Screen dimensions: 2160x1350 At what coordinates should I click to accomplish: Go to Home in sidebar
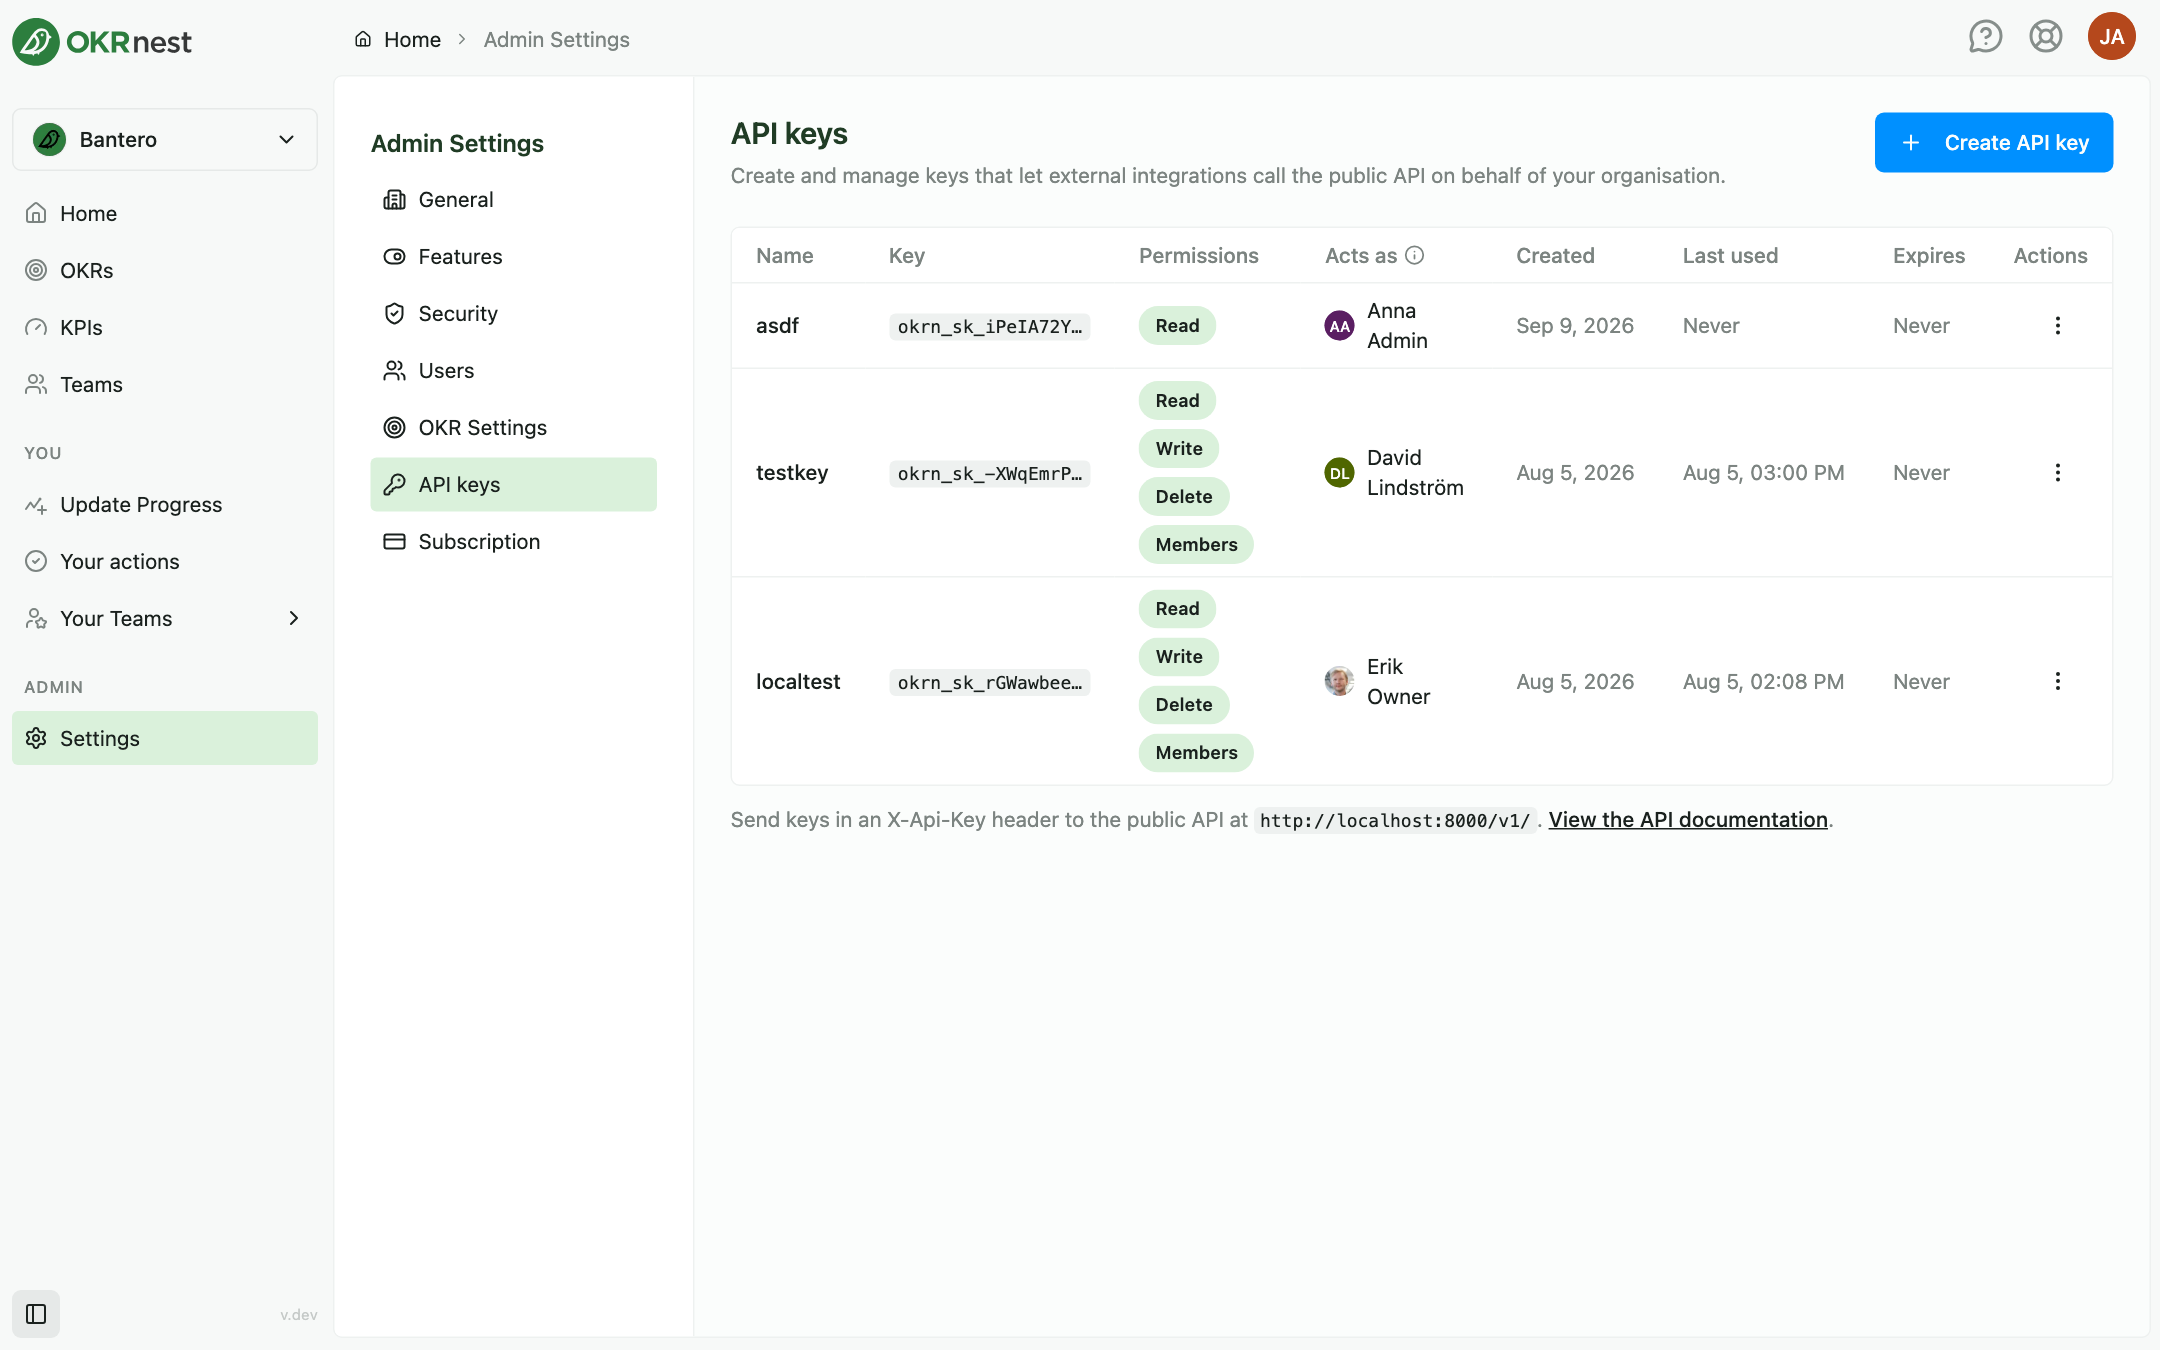(165, 213)
